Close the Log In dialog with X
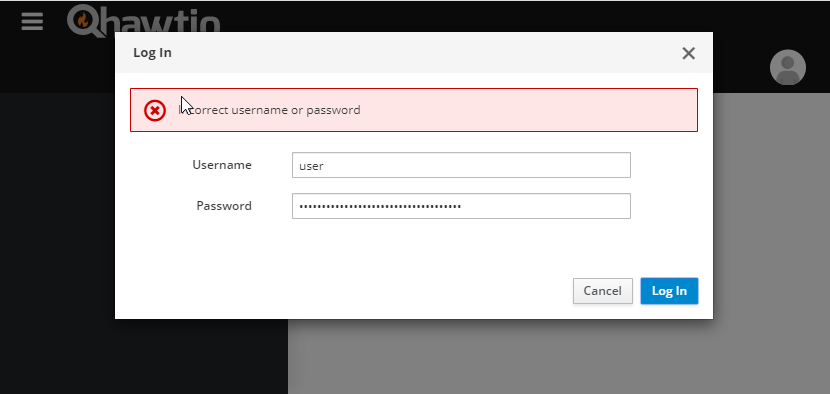The width and height of the screenshot is (830, 394). pos(688,53)
